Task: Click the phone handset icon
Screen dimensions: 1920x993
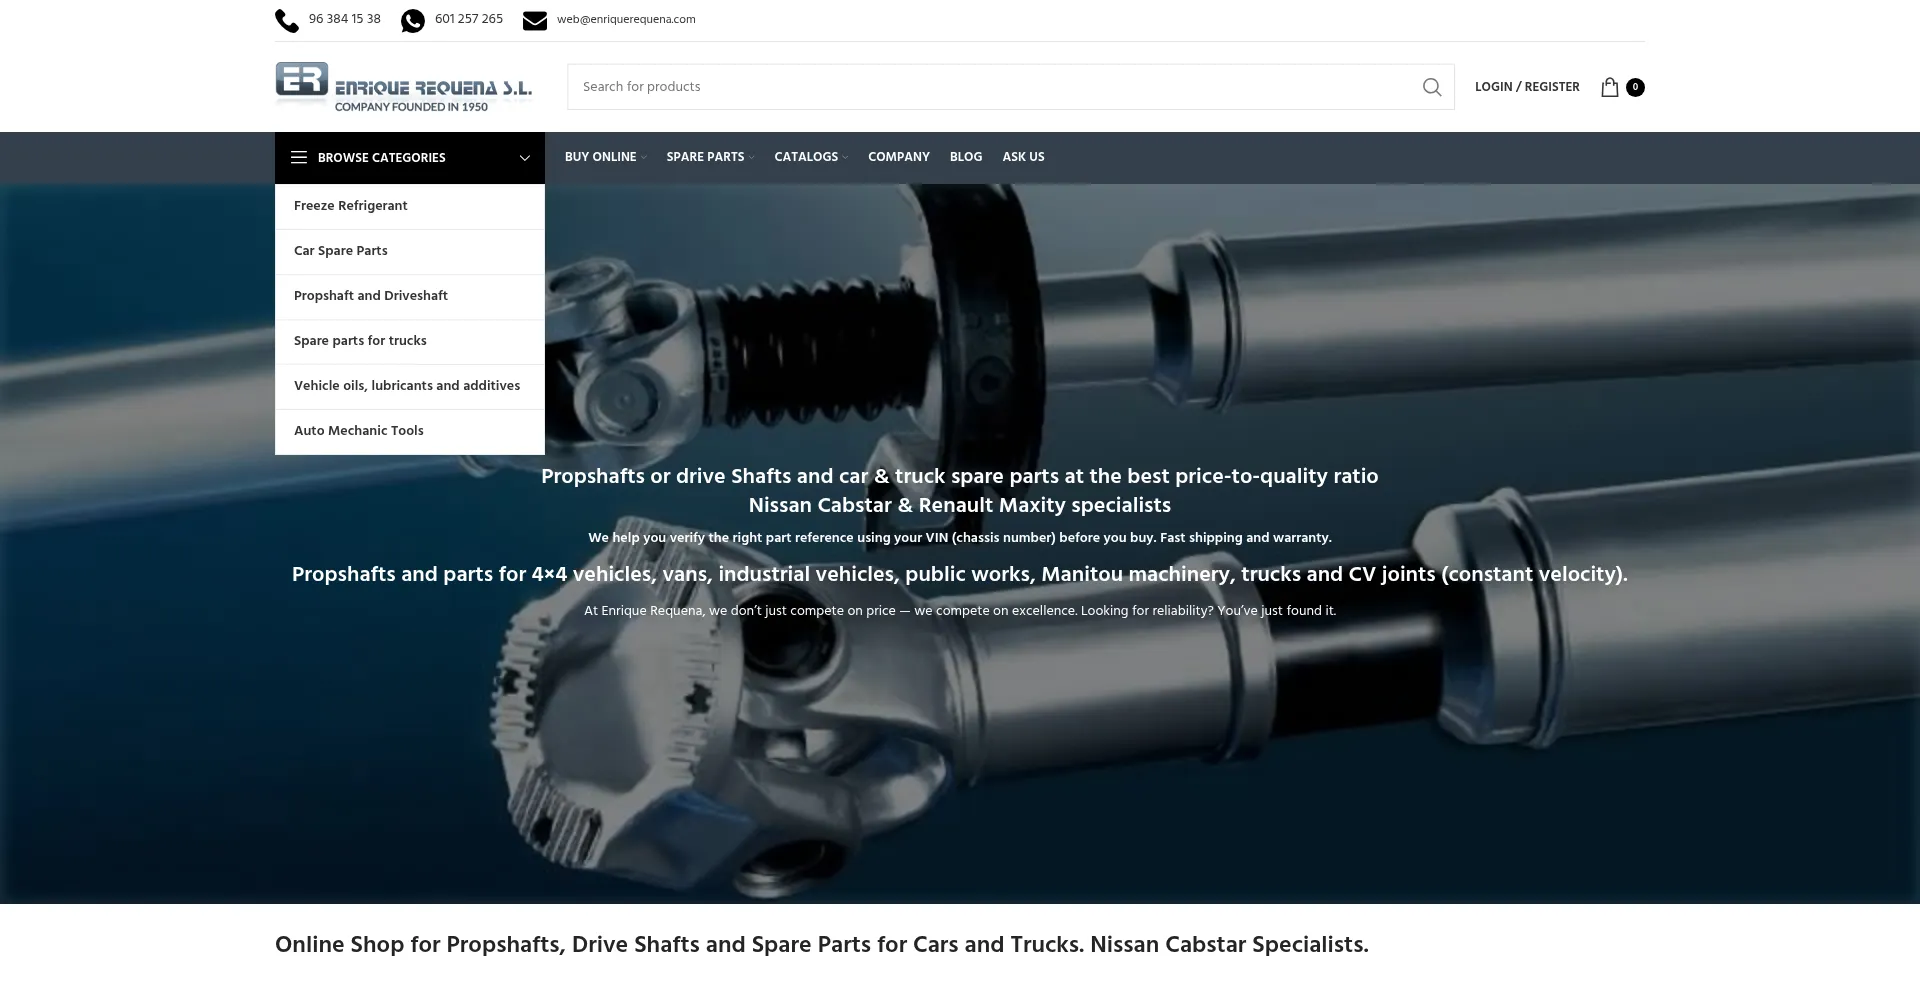Action: point(287,21)
